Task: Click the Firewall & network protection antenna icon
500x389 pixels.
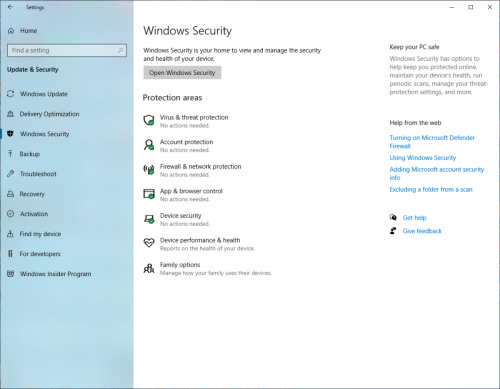Action: point(149,169)
